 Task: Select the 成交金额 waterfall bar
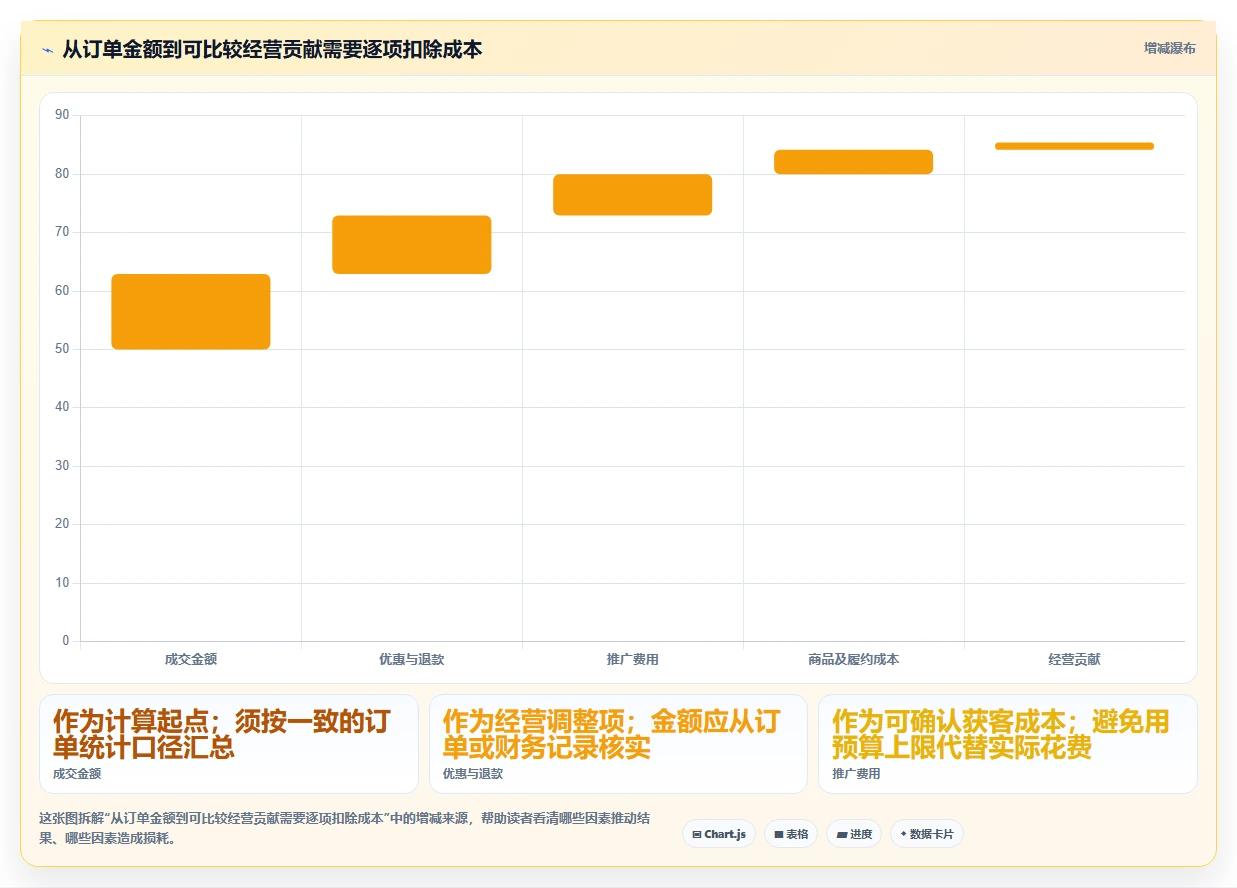tap(191, 312)
